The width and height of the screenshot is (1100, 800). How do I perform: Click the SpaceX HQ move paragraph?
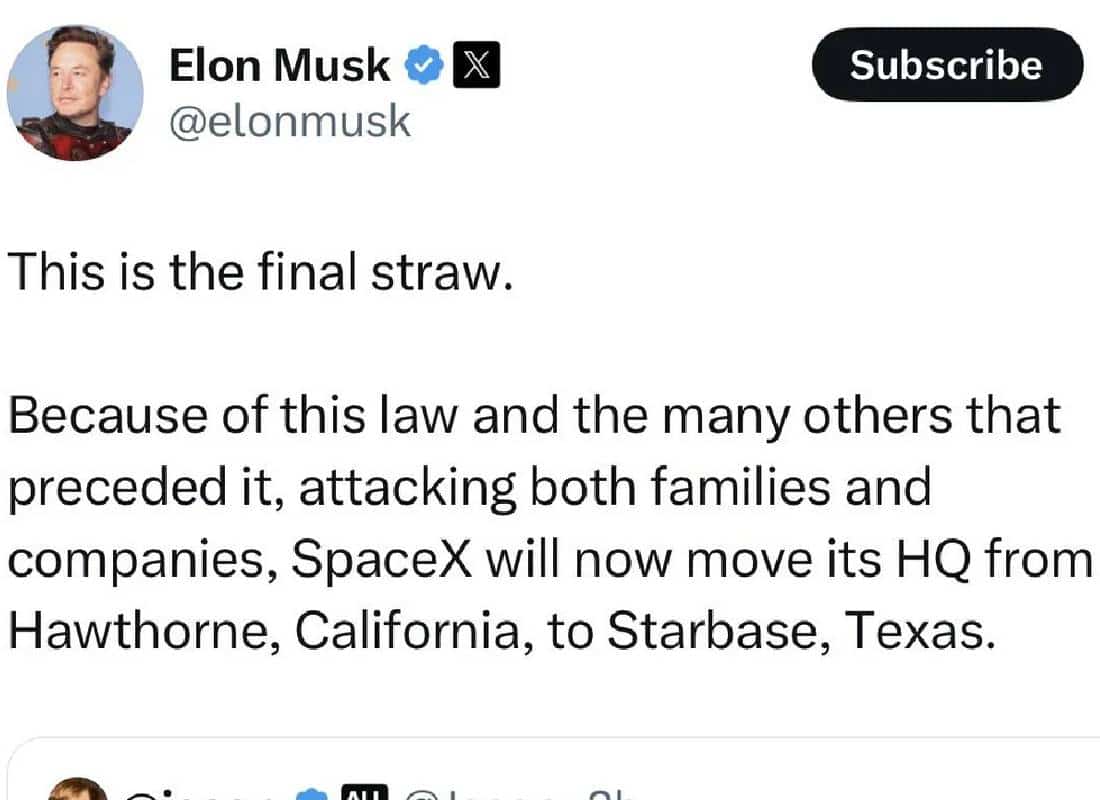click(550, 523)
